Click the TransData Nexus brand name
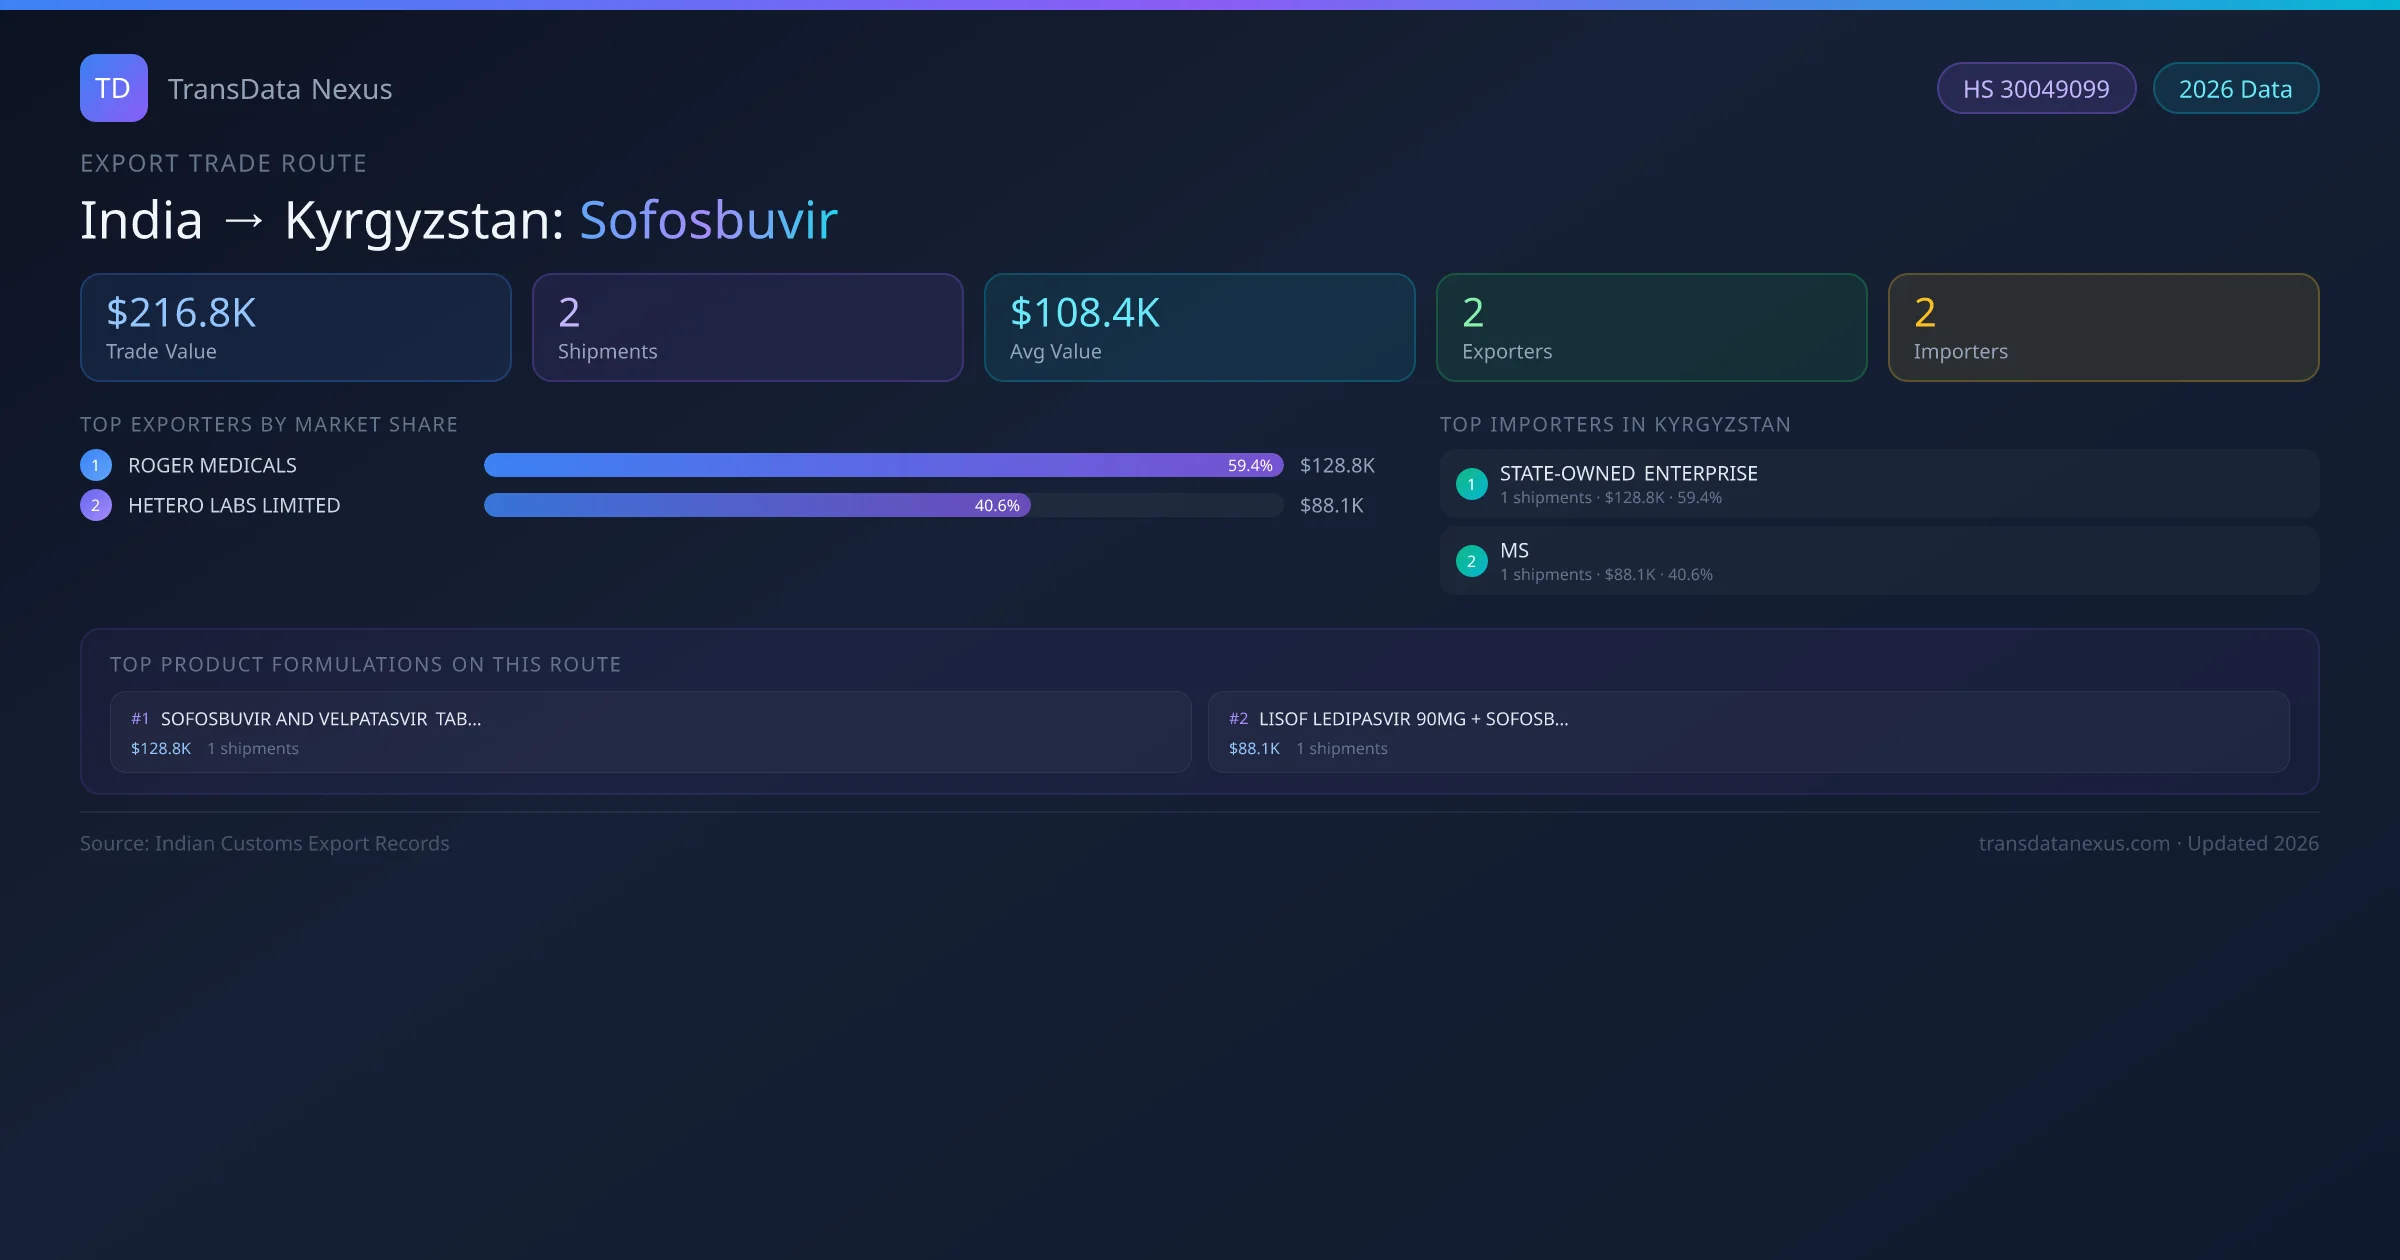The height and width of the screenshot is (1260, 2400). (280, 89)
